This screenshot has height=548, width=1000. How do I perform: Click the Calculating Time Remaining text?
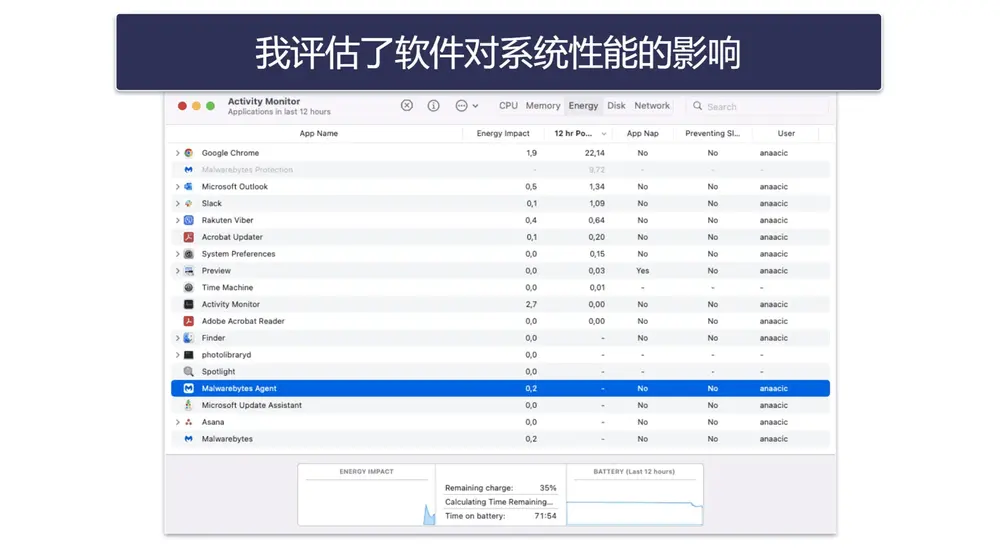click(x=499, y=502)
